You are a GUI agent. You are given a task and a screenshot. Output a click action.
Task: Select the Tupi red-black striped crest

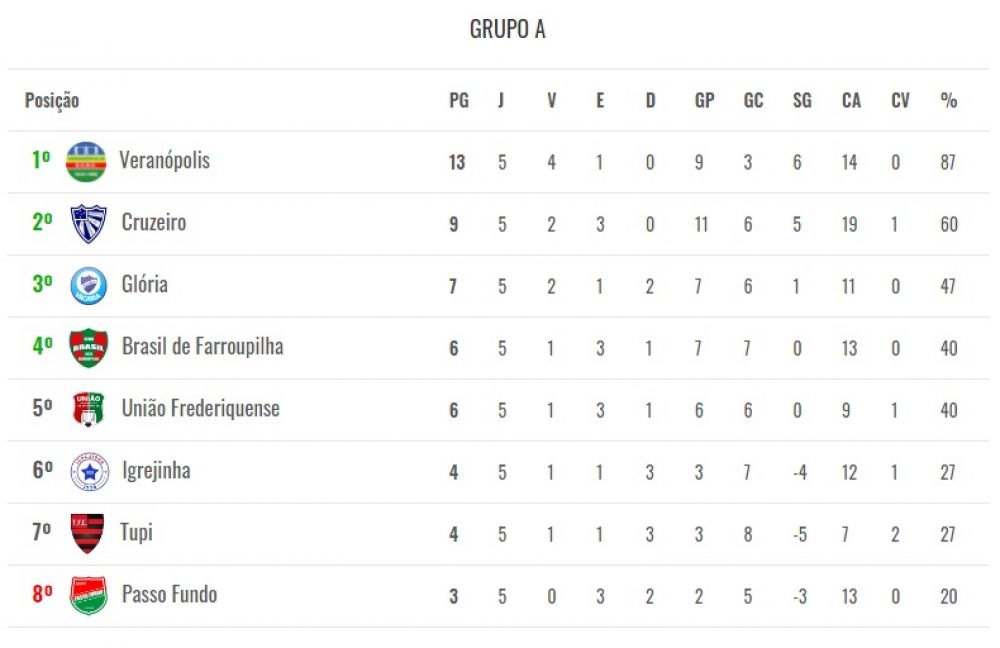click(87, 533)
